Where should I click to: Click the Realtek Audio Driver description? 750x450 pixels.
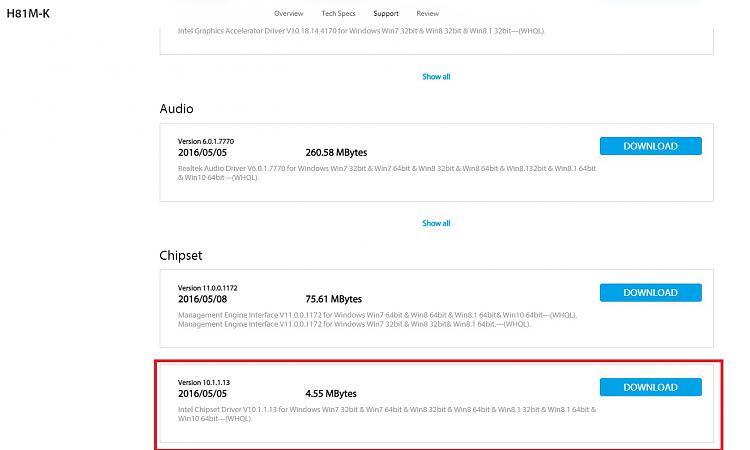tap(386, 173)
